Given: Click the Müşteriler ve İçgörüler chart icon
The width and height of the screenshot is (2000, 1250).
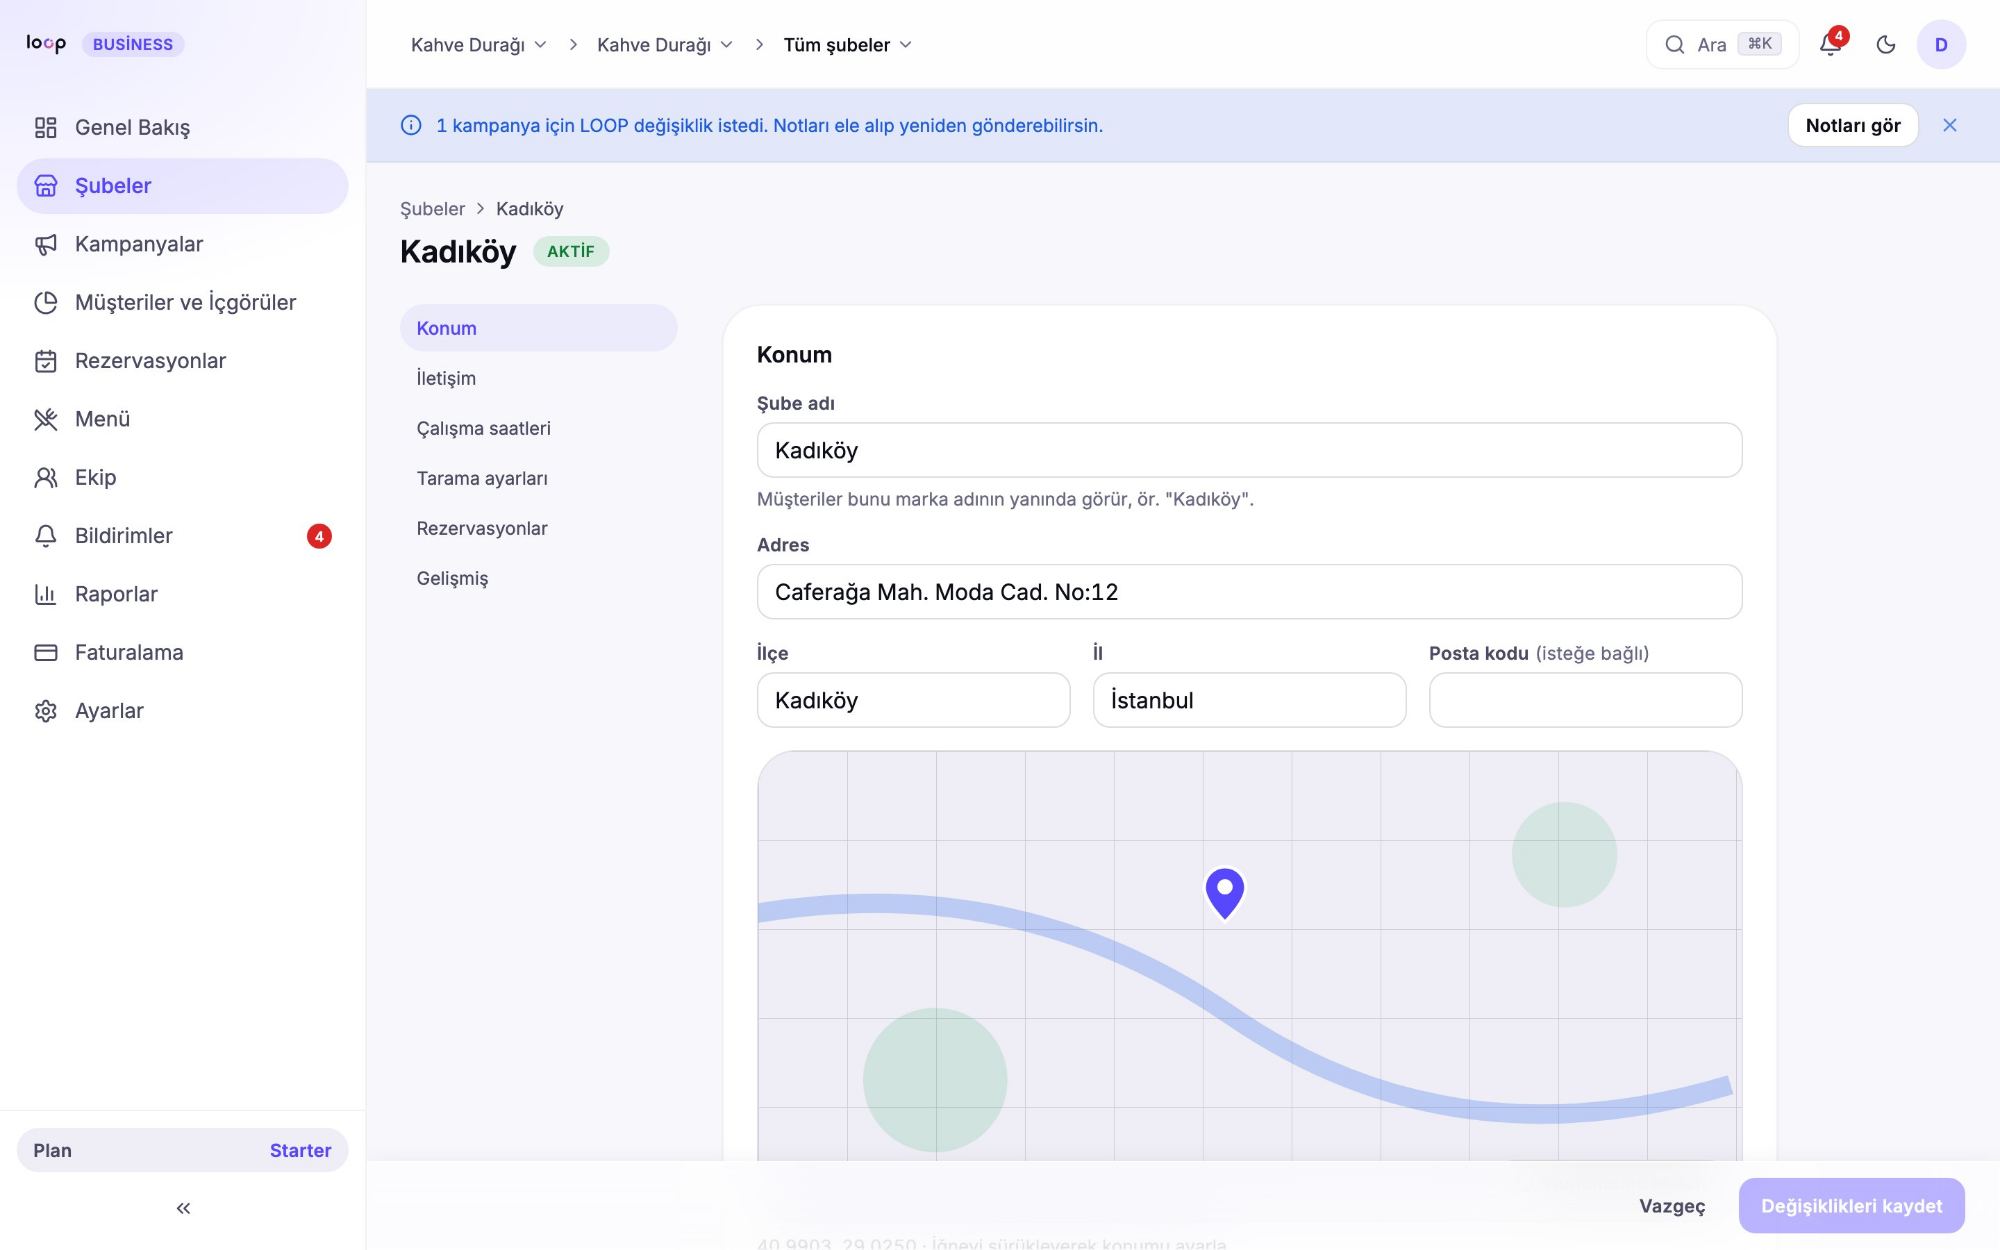Looking at the screenshot, I should point(46,302).
